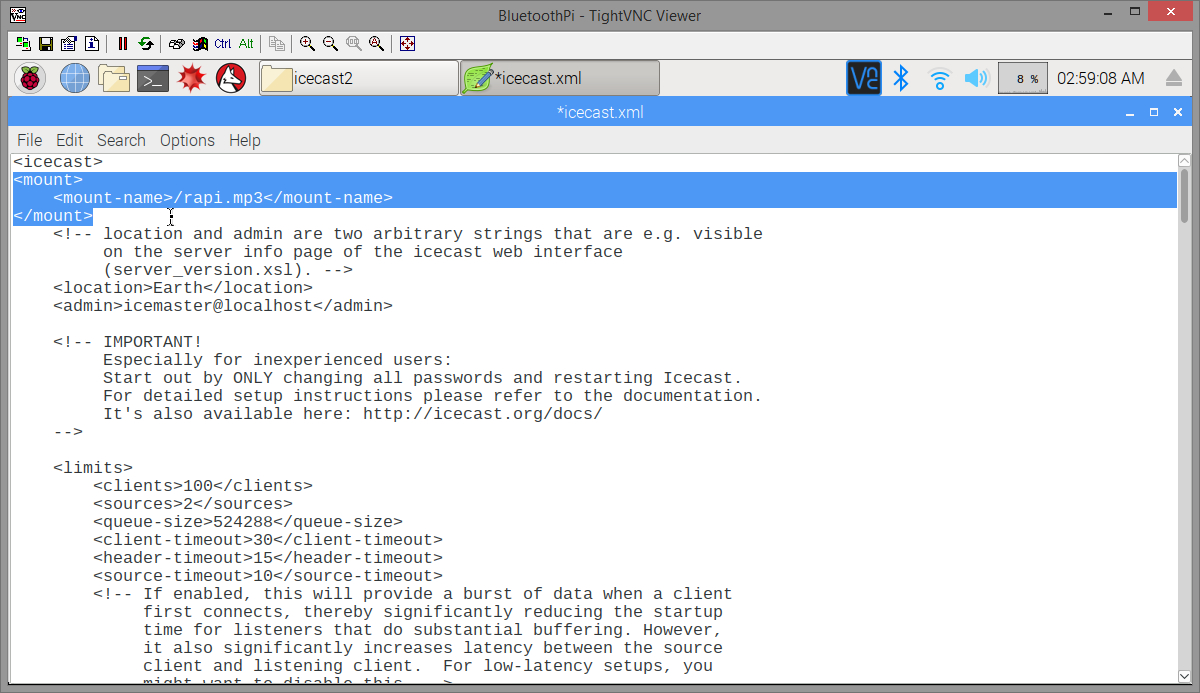The width and height of the screenshot is (1200, 693).
Task: Open the volume speaker control
Action: click(976, 78)
